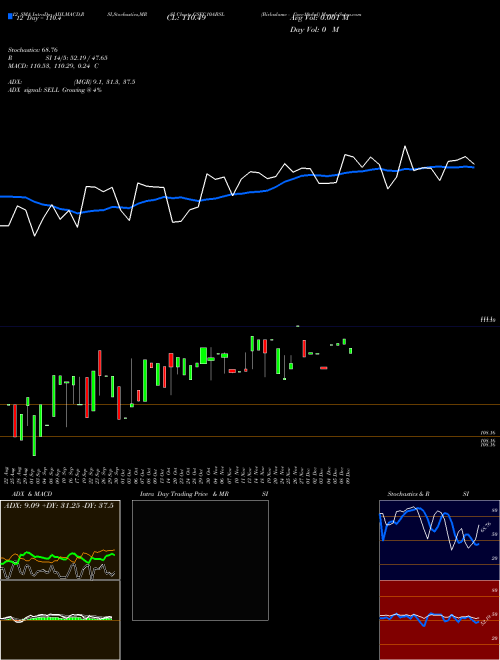The width and height of the screenshot is (500, 660).
Task: Select the 'MACD: 110.33, 110.29, 0.24 C' line
Action: click(x=53, y=66)
